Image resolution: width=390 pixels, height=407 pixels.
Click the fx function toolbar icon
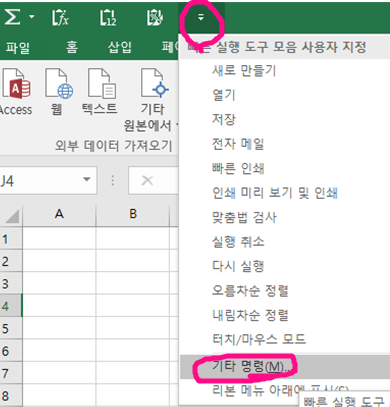60,17
